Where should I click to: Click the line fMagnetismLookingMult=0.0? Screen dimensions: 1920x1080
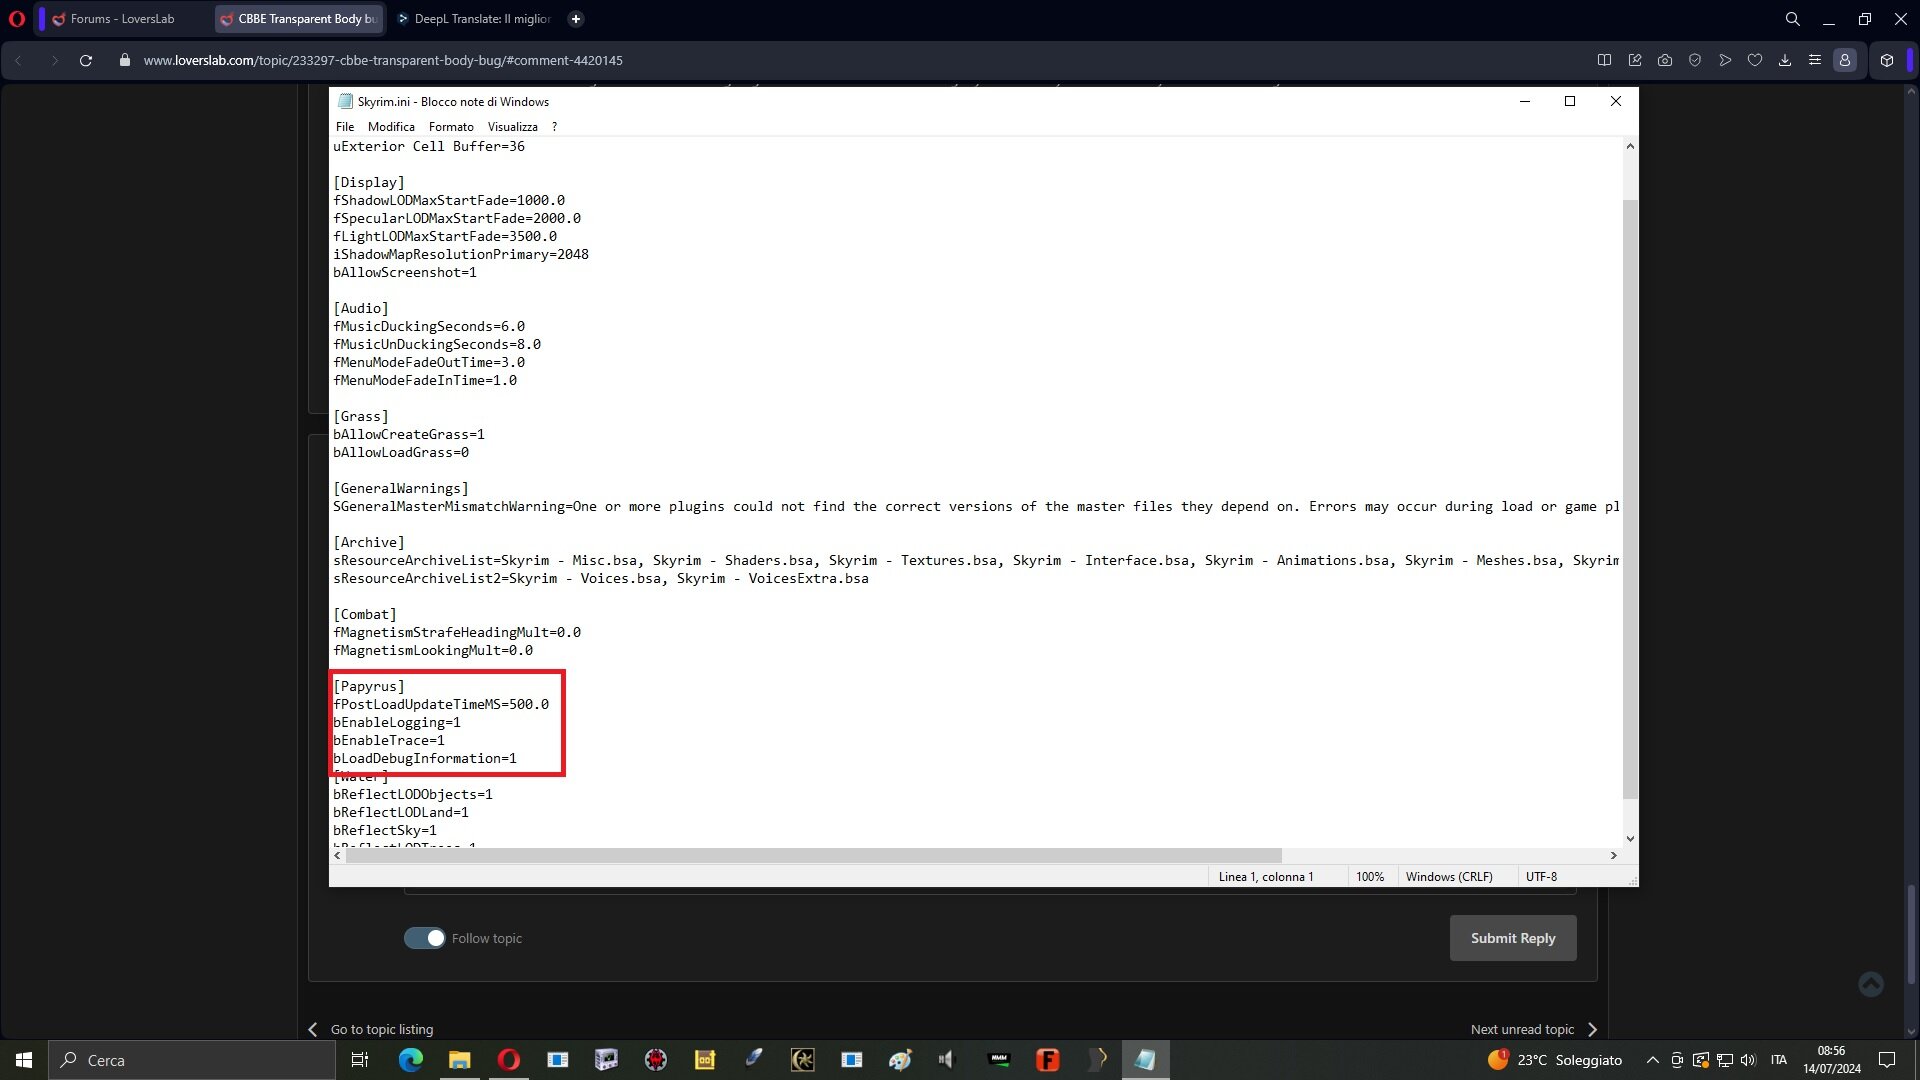433,650
